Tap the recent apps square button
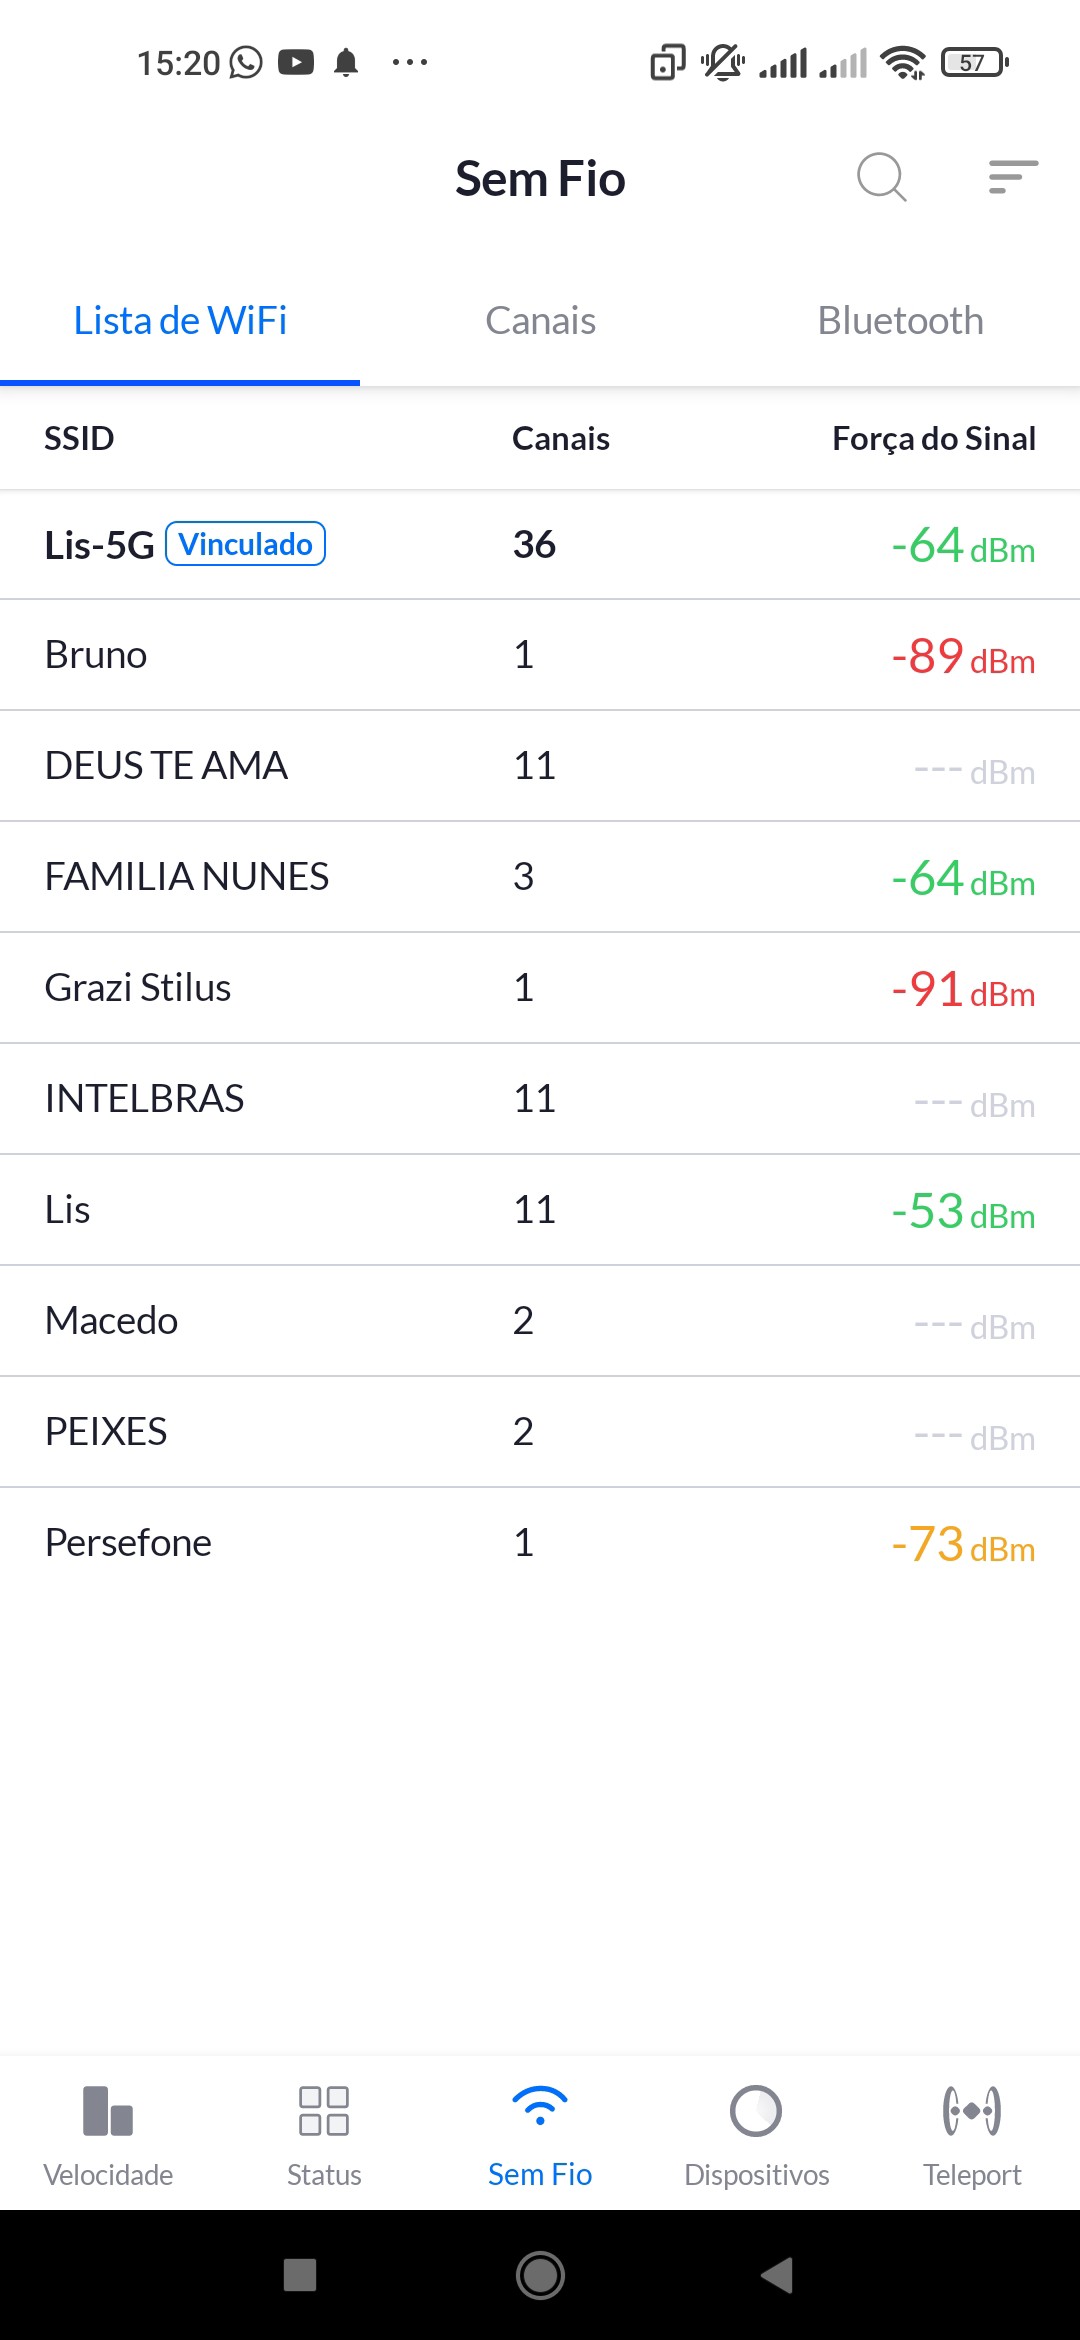1080x2340 pixels. tap(300, 2275)
